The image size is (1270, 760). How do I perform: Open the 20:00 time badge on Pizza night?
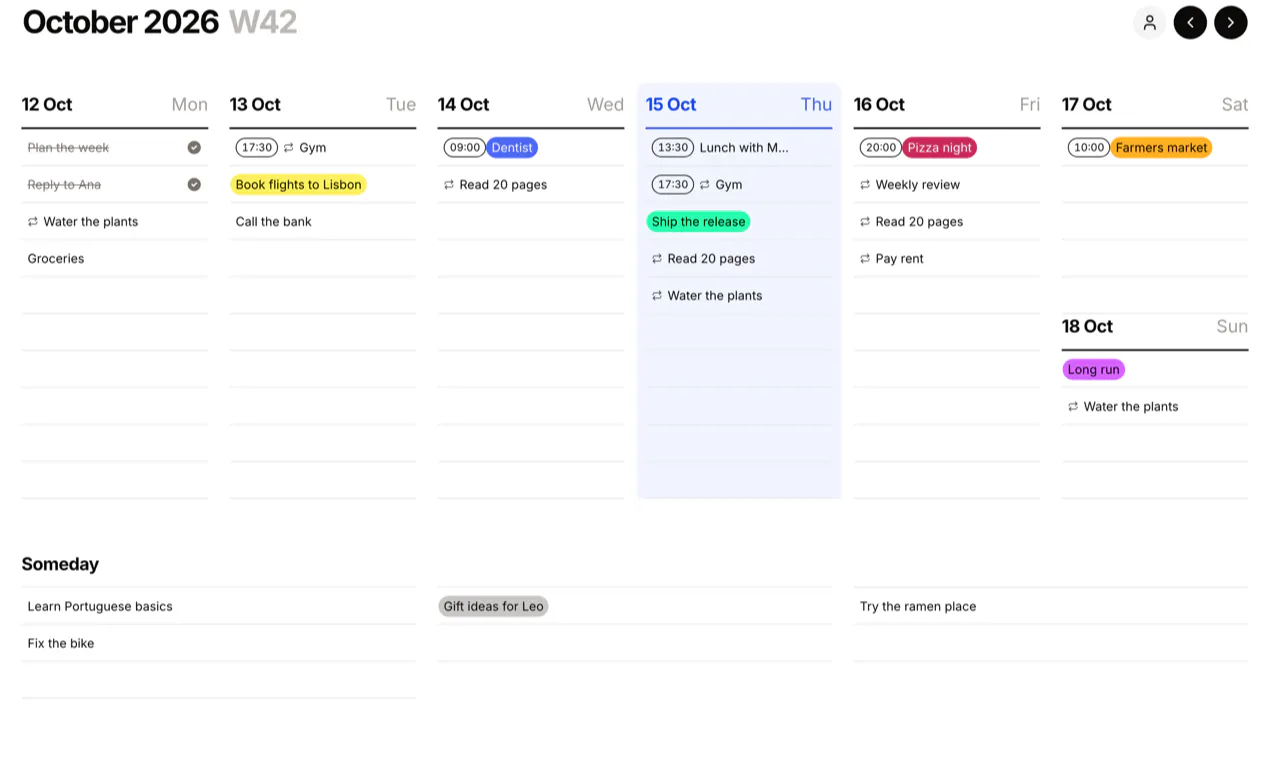tap(881, 148)
